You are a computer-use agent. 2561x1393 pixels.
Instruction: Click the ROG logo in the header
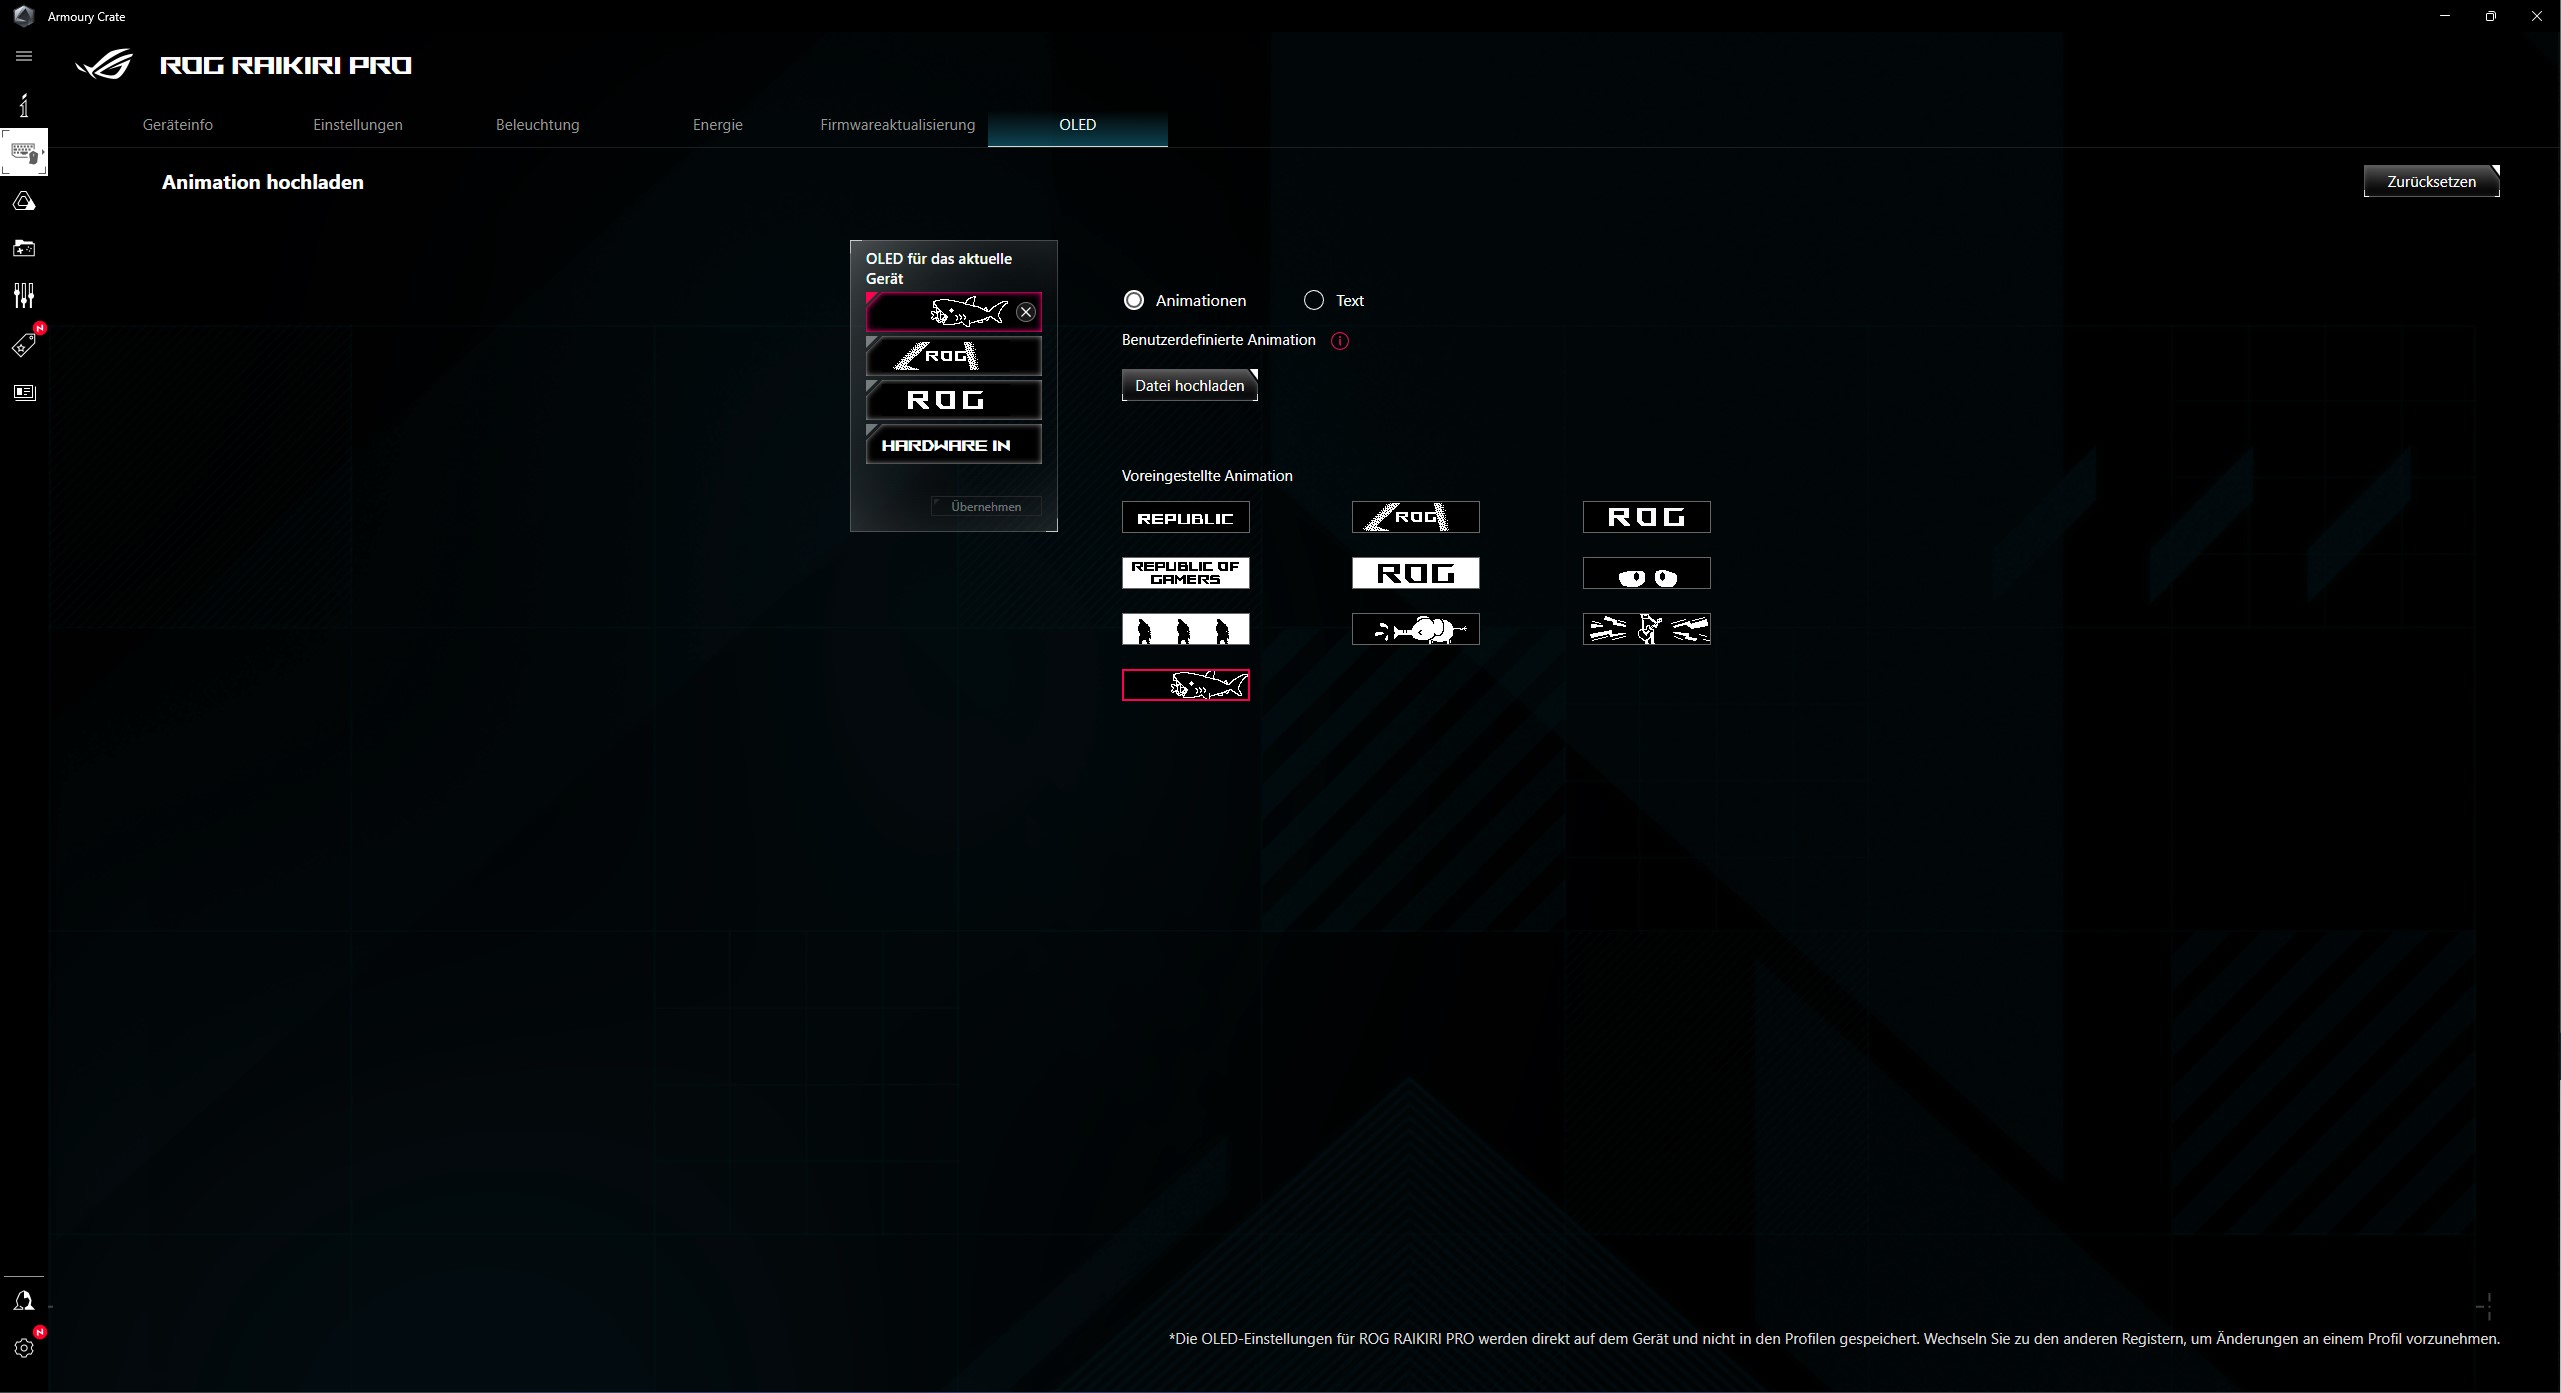[x=103, y=64]
